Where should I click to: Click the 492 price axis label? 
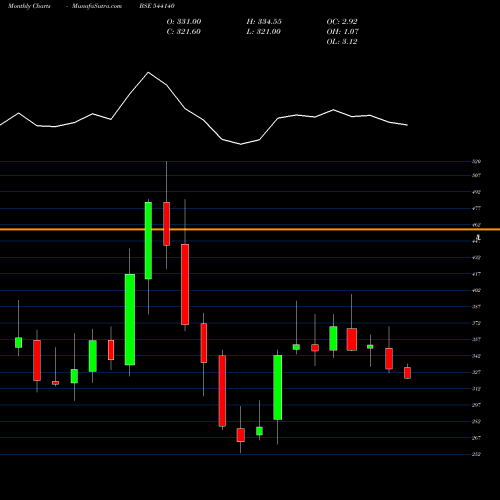476,192
